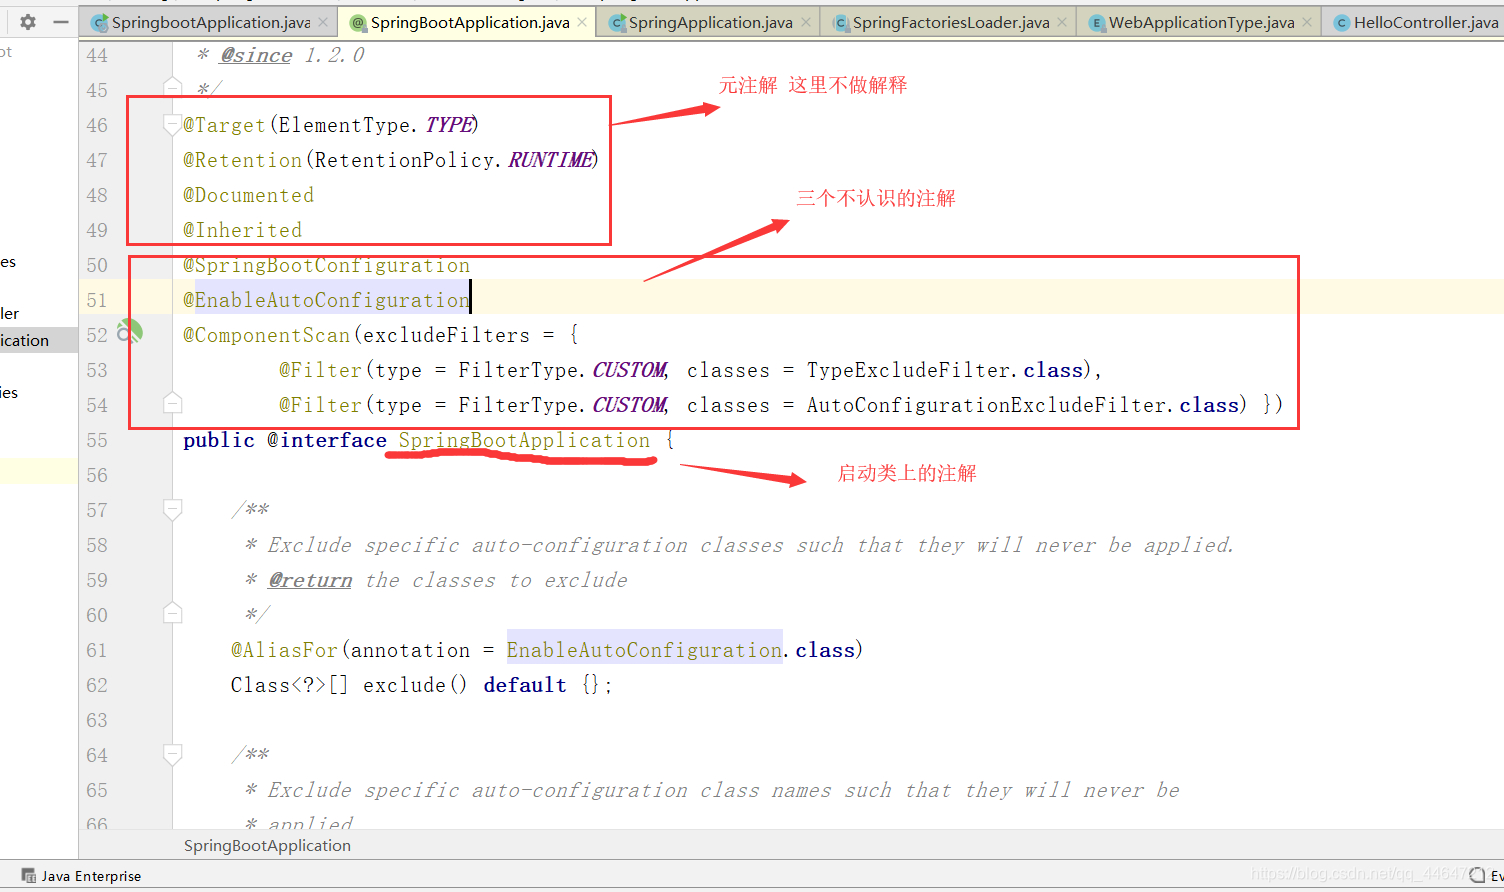Click the SpringBootApplication interface name on line 55
Image resolution: width=1504 pixels, height=892 pixels.
pos(524,440)
